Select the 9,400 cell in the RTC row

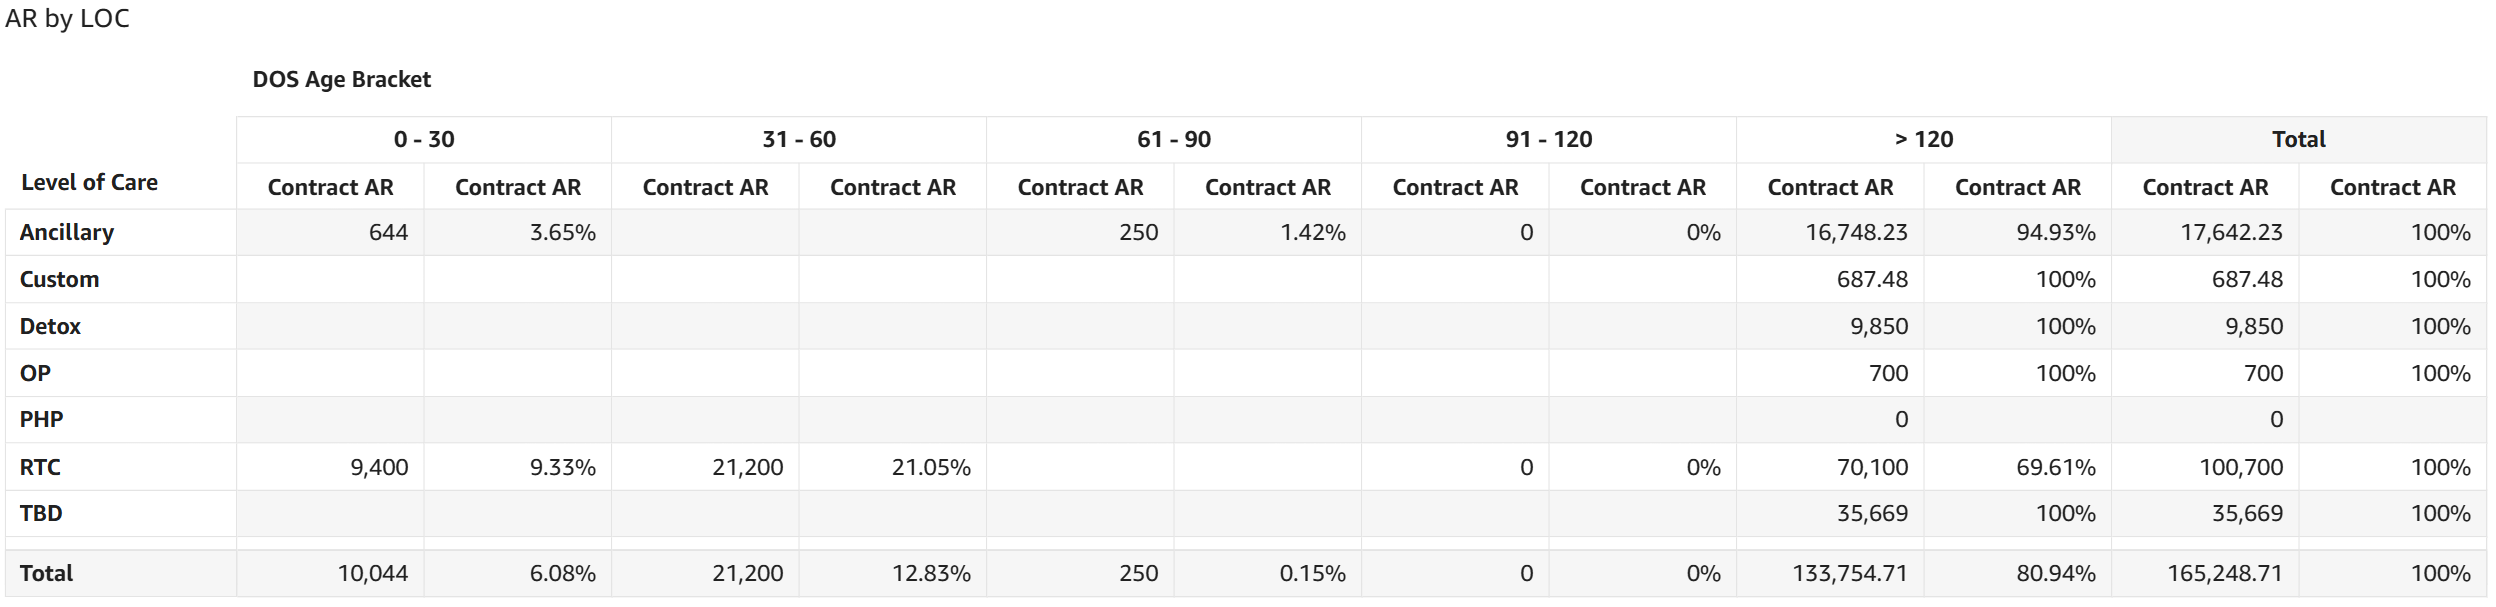(379, 468)
